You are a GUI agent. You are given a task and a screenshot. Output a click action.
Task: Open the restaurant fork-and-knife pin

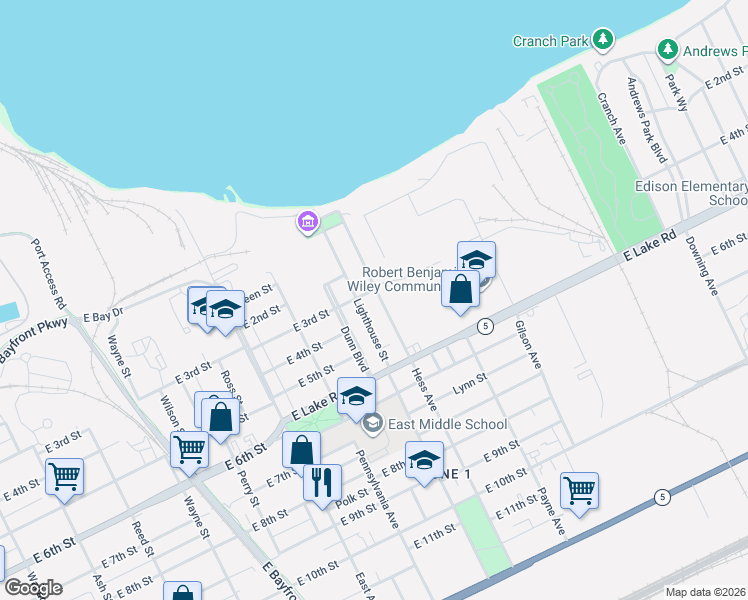coord(322,483)
